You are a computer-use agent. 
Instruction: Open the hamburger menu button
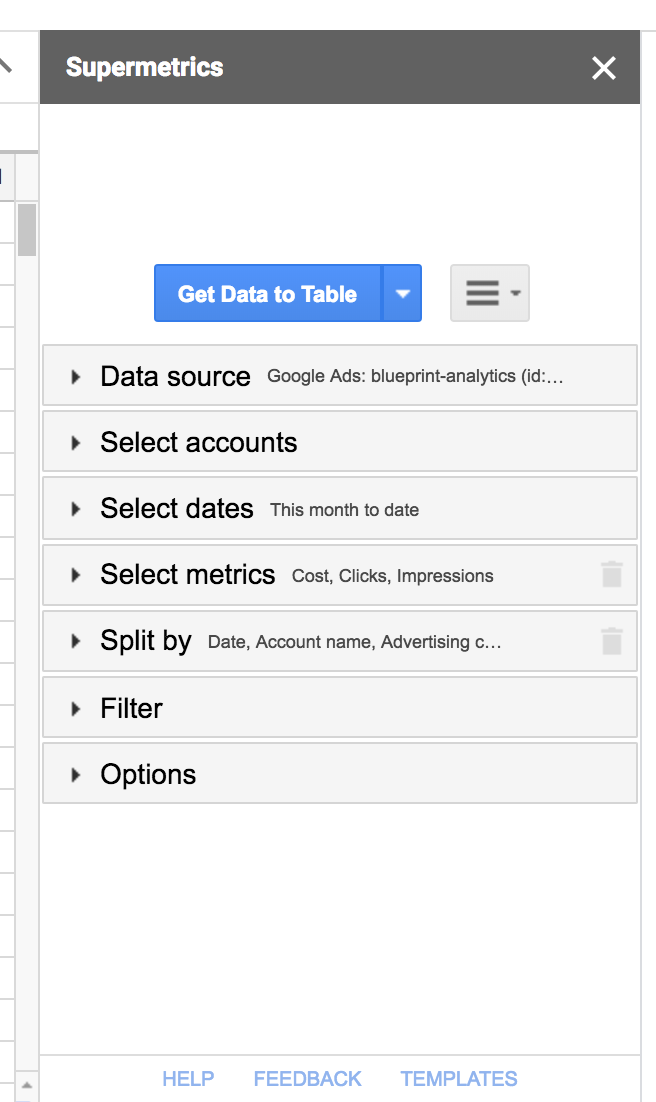[x=489, y=293]
